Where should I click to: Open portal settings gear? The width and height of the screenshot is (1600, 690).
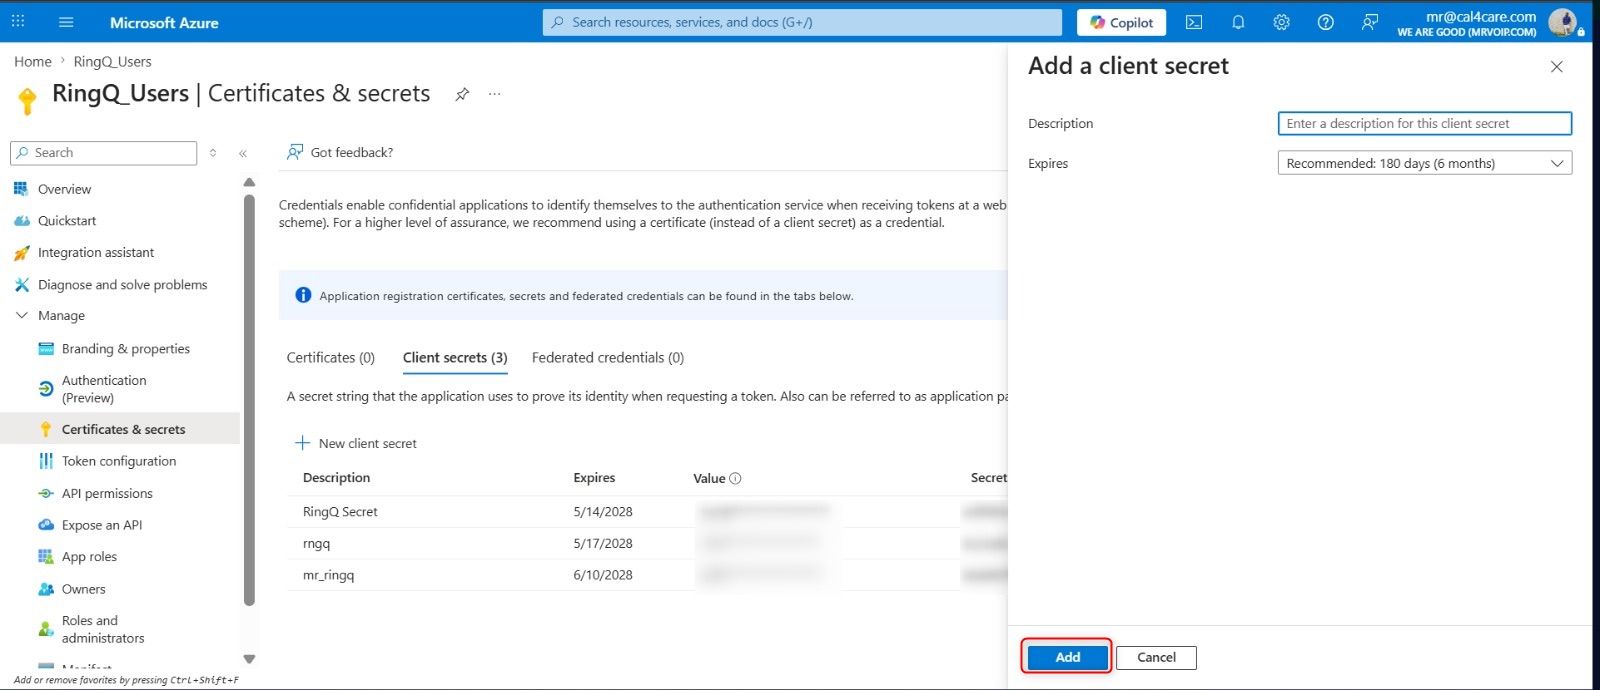[1282, 22]
